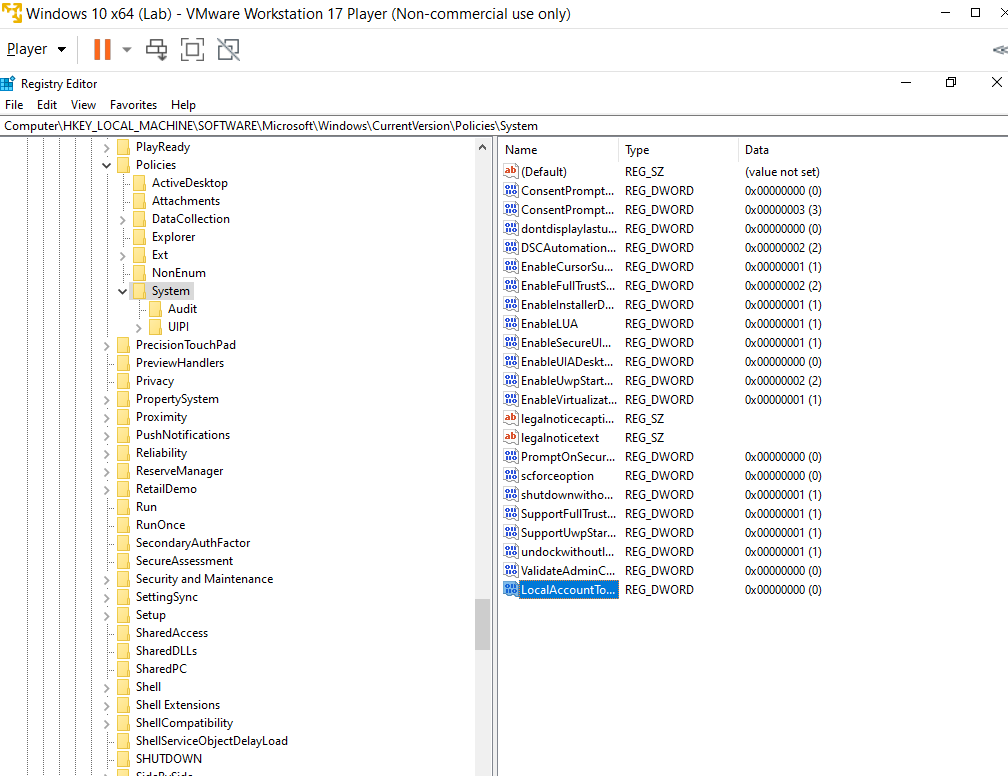Close the Registry Editor window

coord(996,82)
